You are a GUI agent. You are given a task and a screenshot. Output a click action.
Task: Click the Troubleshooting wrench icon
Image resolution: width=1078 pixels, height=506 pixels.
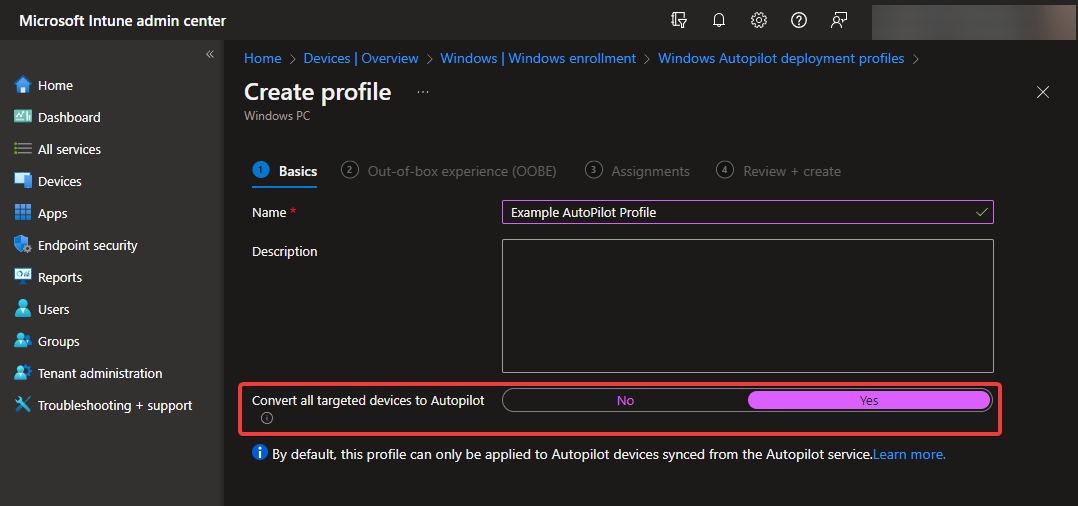(23, 405)
